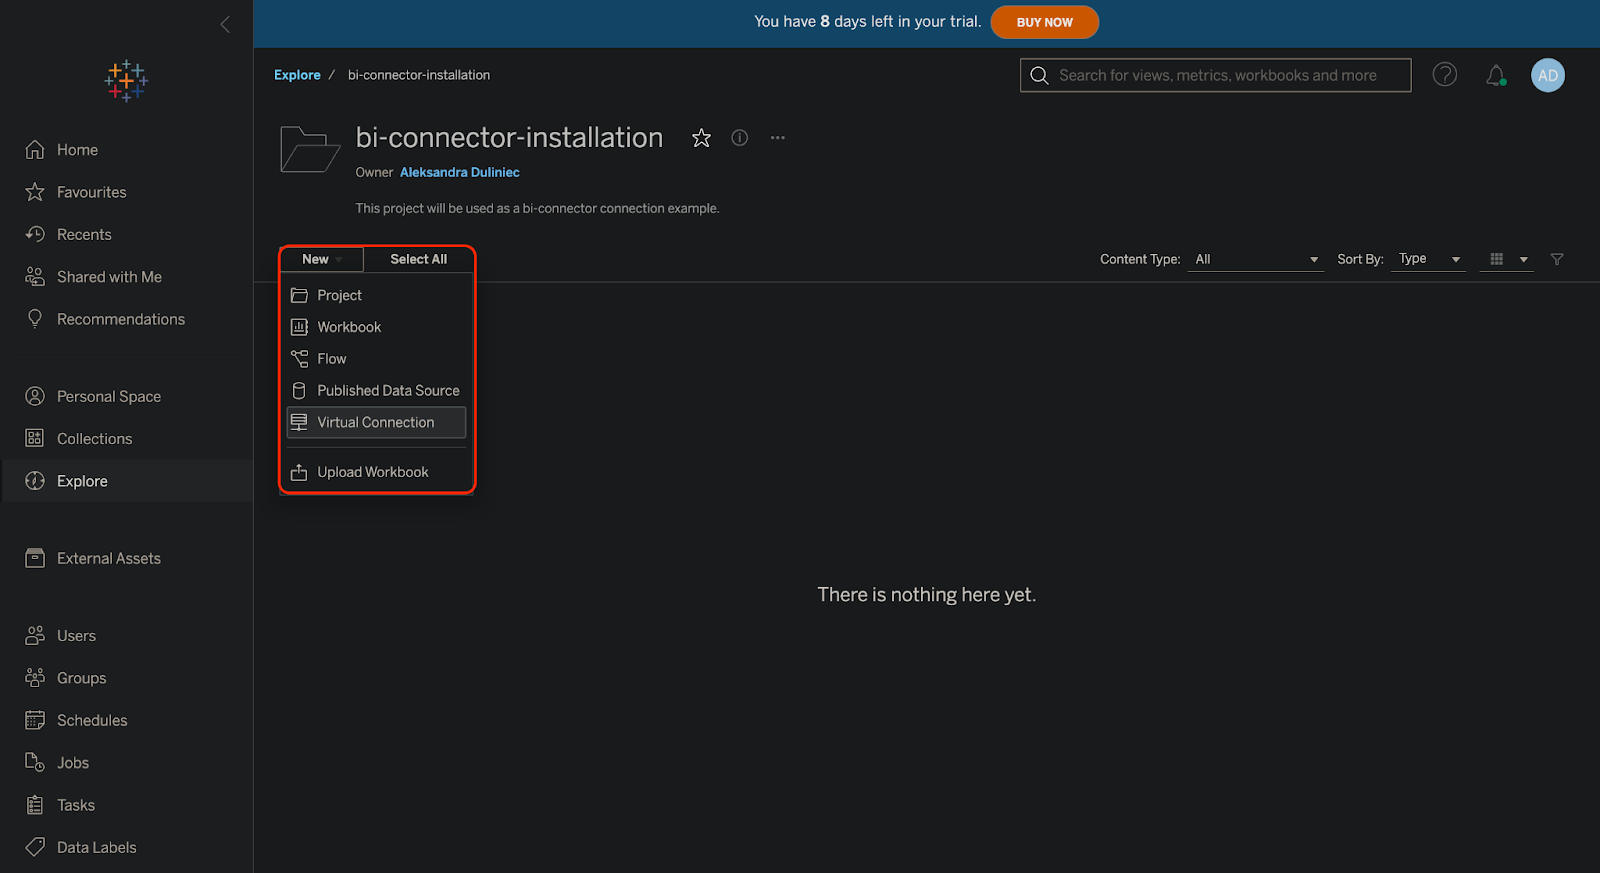
Task: Click the Shared with Me people icon
Action: click(35, 277)
